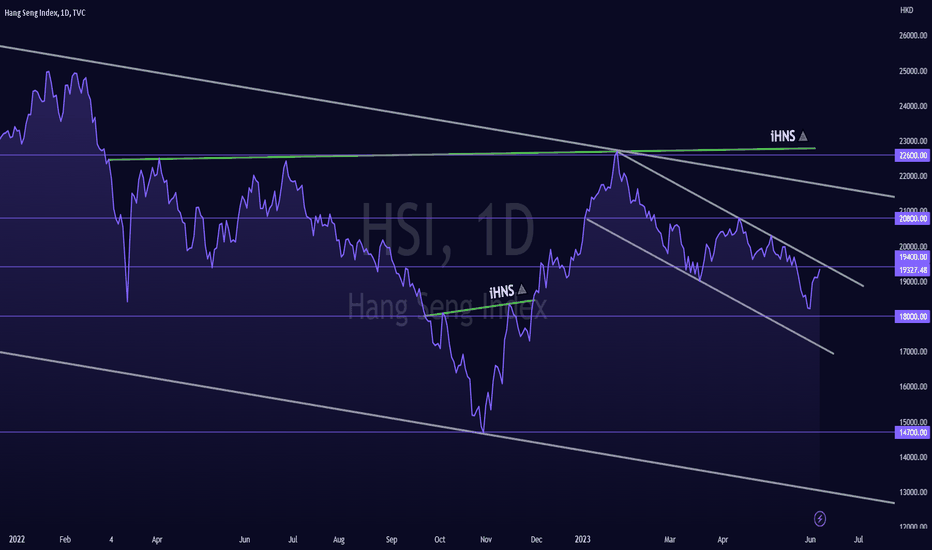The width and height of the screenshot is (932, 550).
Task: Click the 19400.00 price level tag
Action: pyautogui.click(x=912, y=257)
